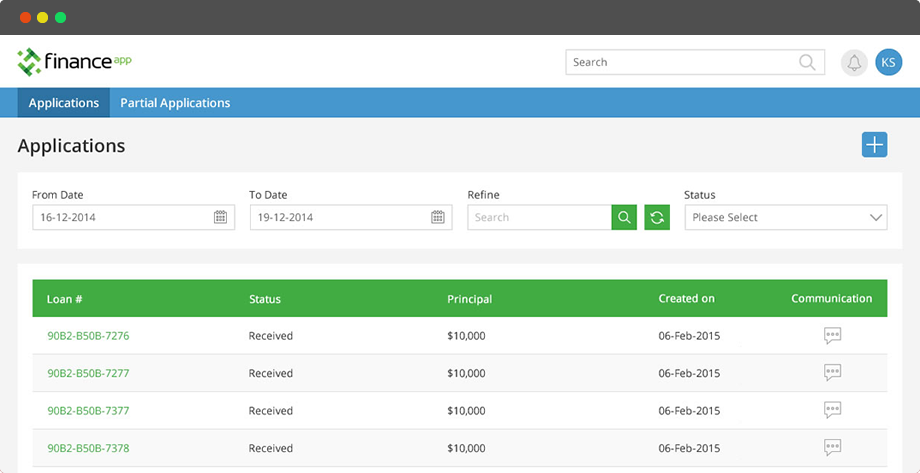Click the green maximize window button
The height and width of the screenshot is (473, 920).
(60, 18)
